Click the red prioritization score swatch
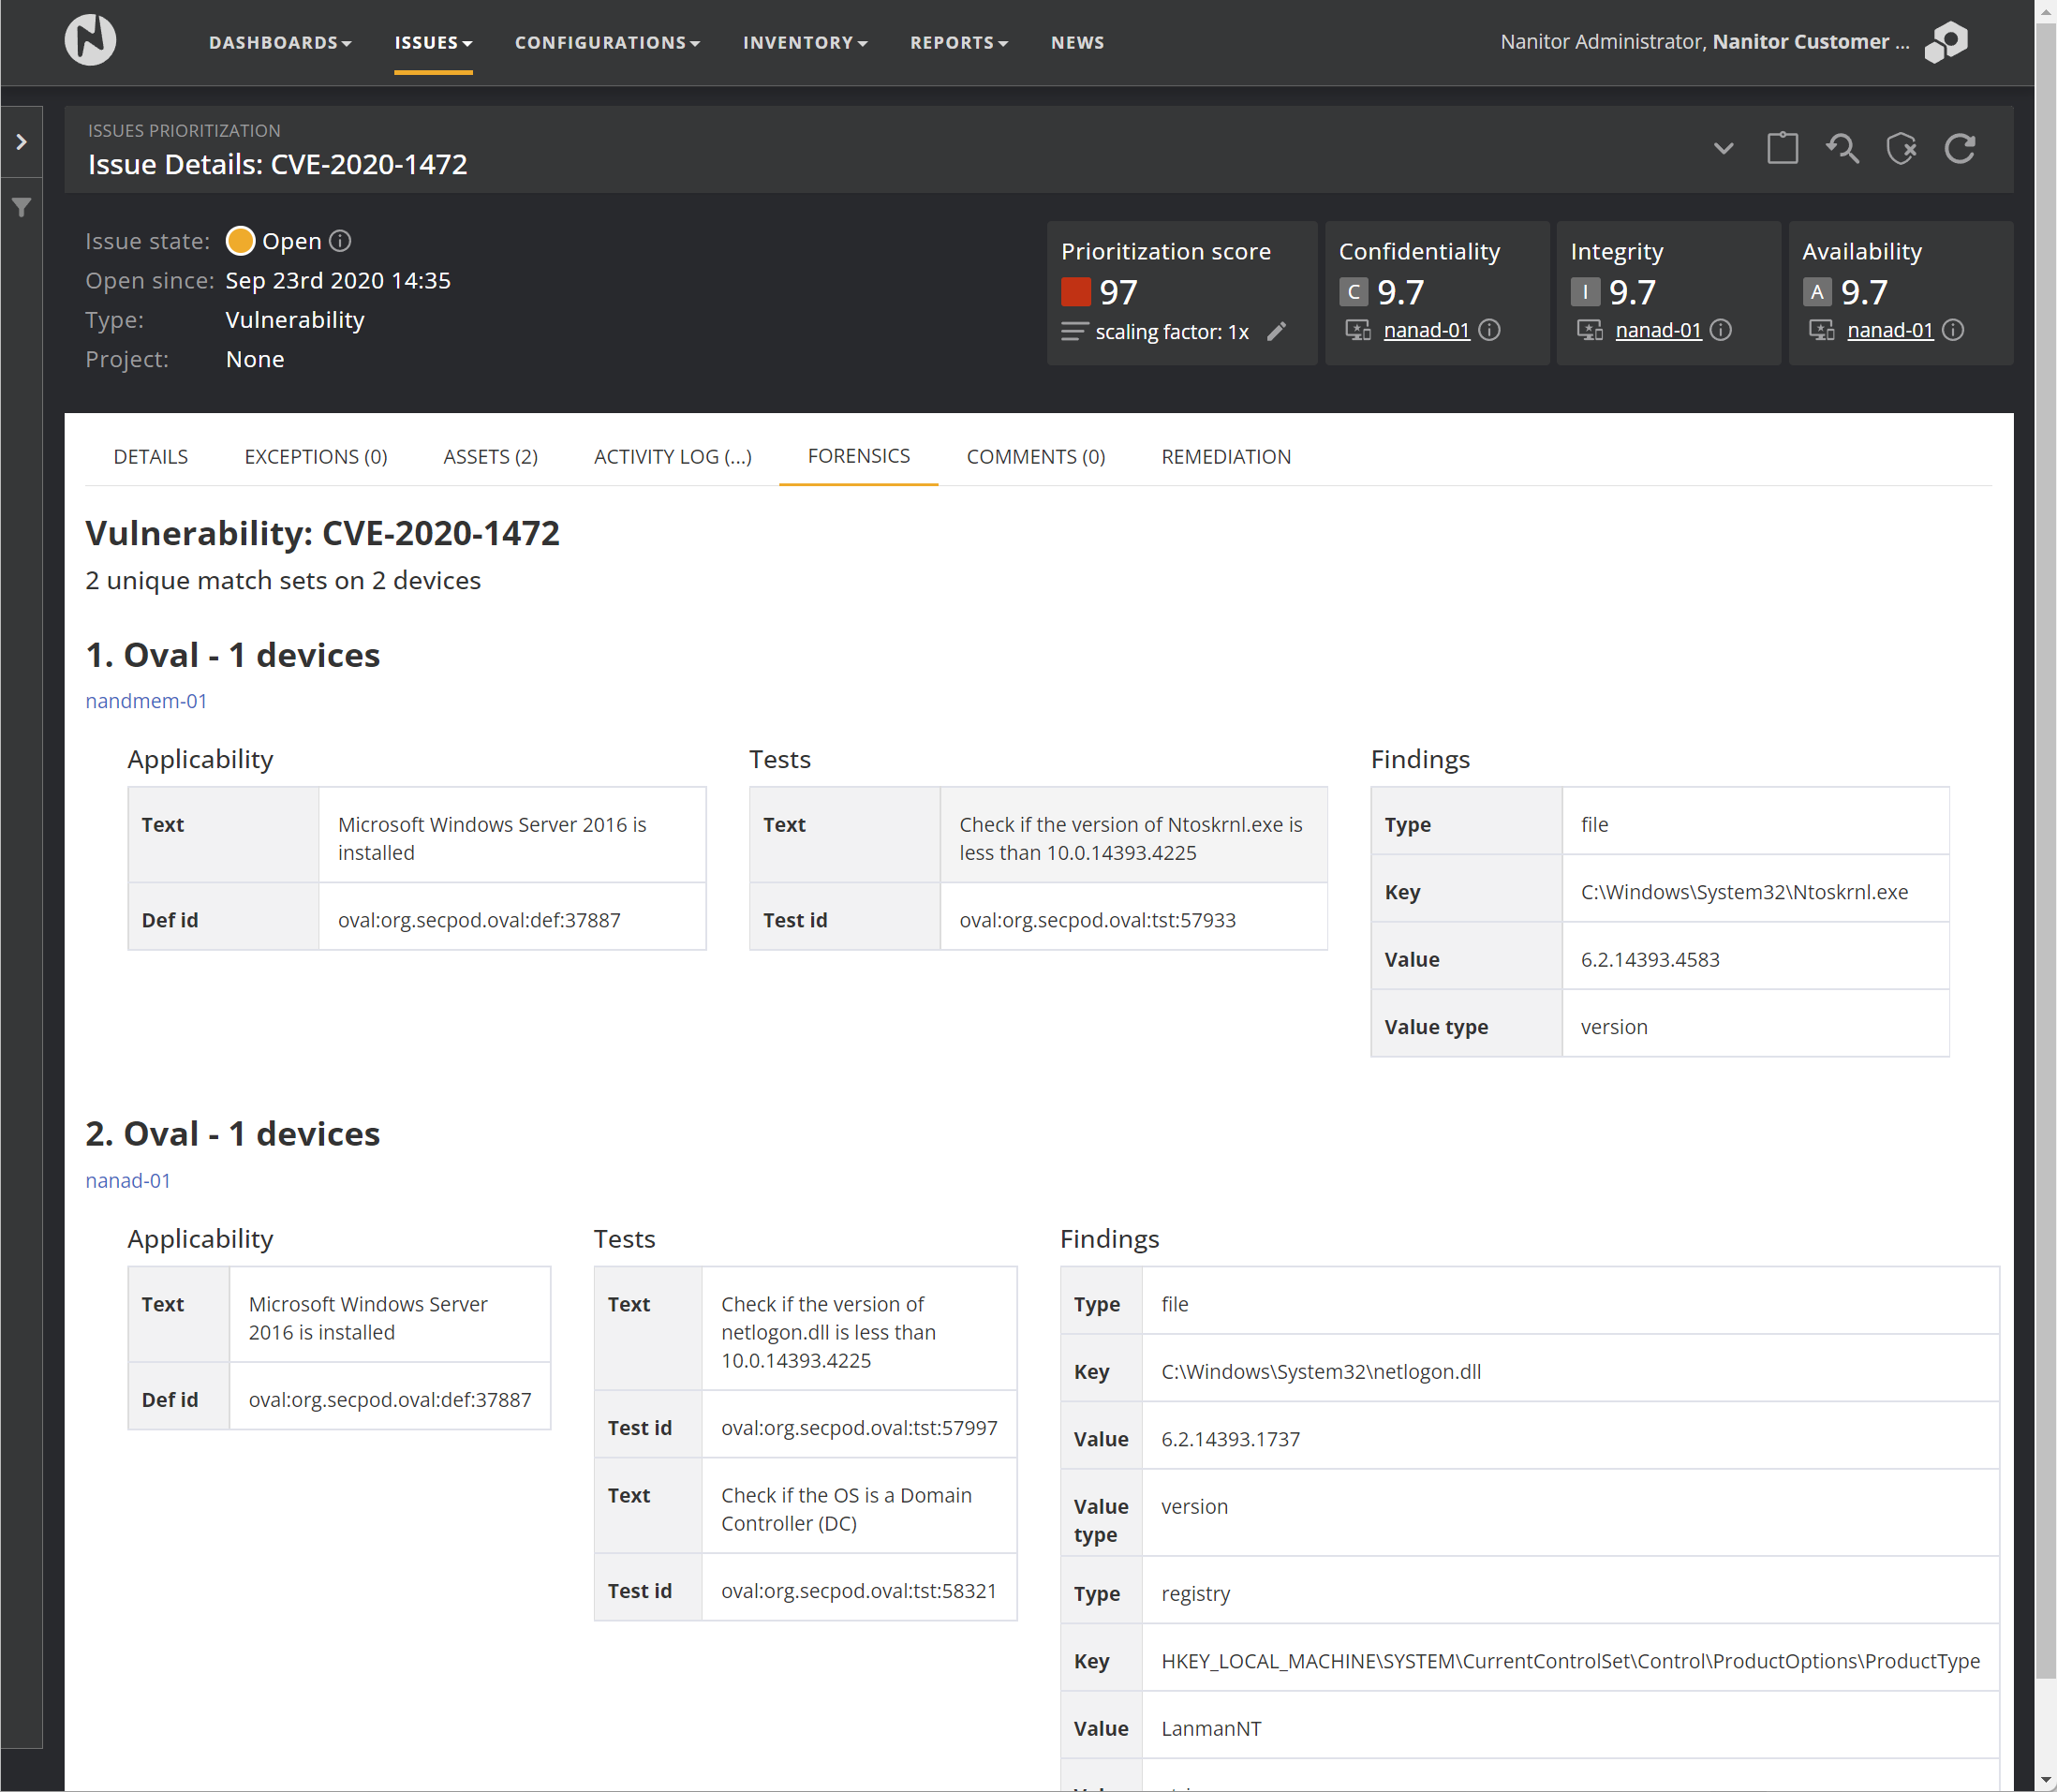Image resolution: width=2057 pixels, height=1792 pixels. point(1075,292)
